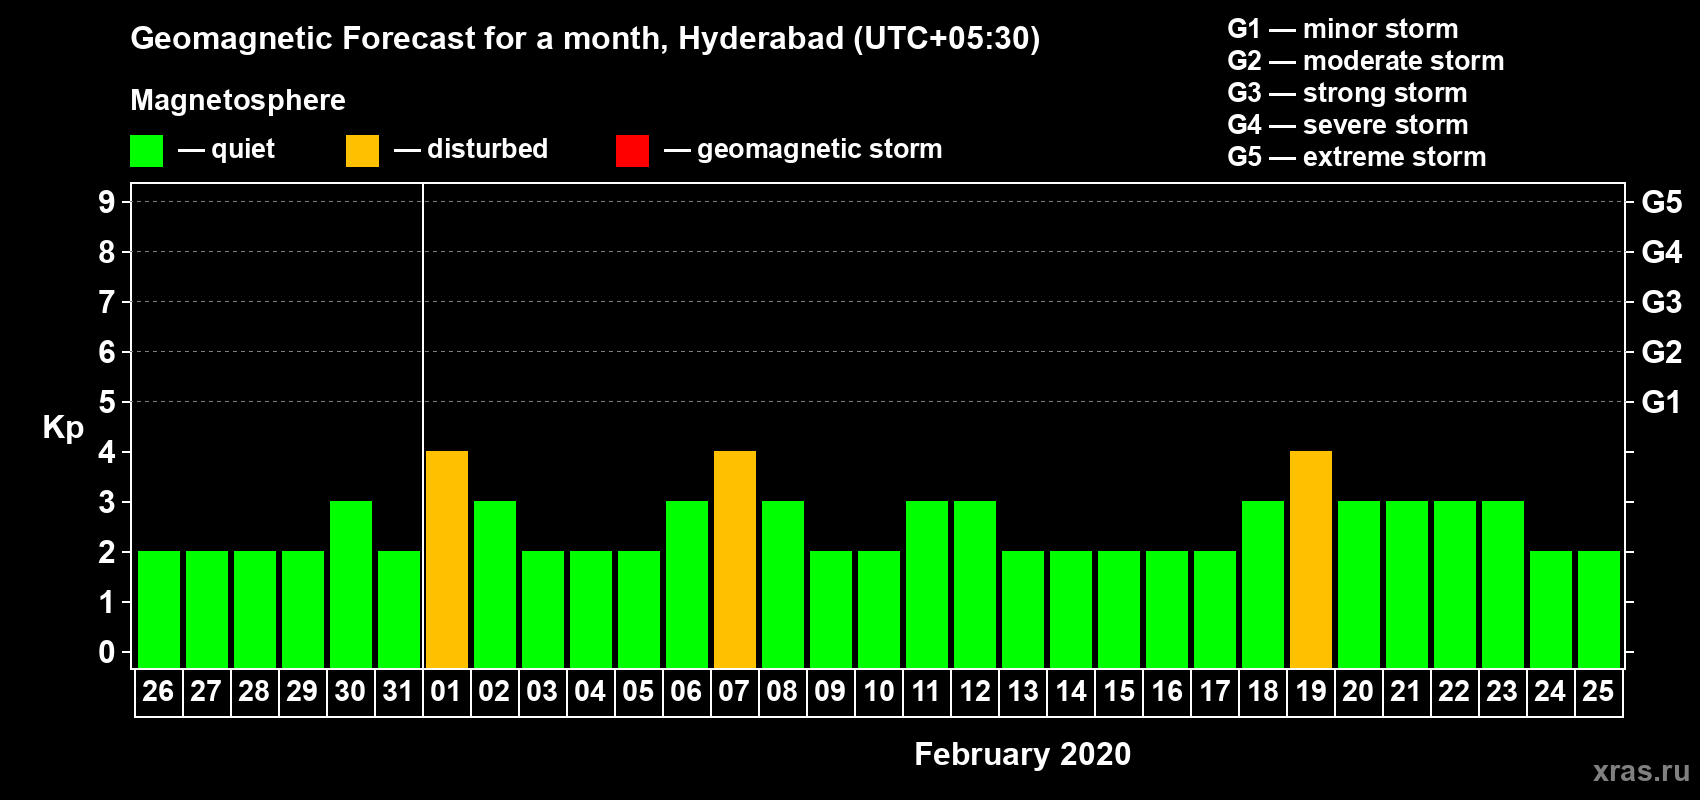
Task: Click the Kp value 9 axis label
Action: coord(107,202)
